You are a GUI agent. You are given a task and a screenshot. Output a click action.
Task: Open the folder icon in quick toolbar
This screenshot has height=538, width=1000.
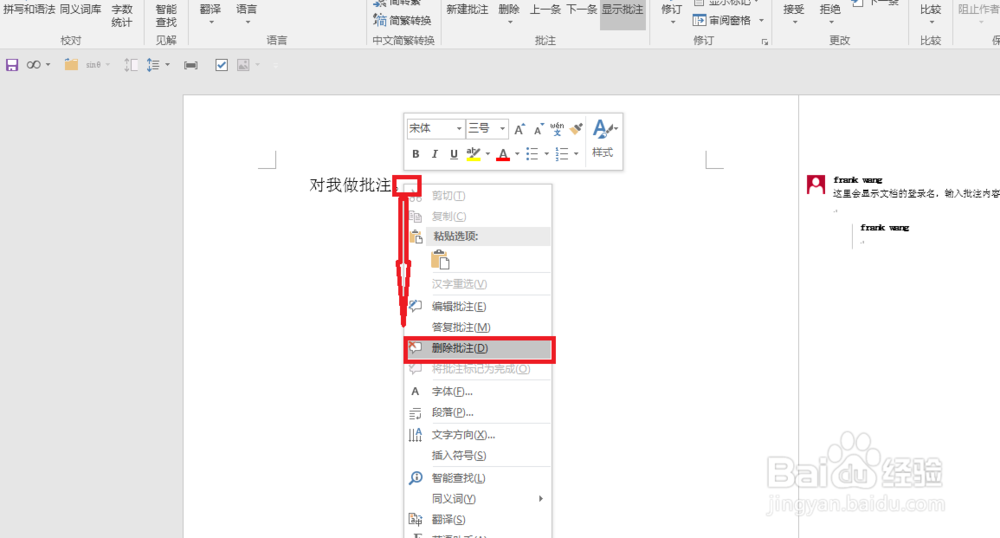tap(71, 65)
